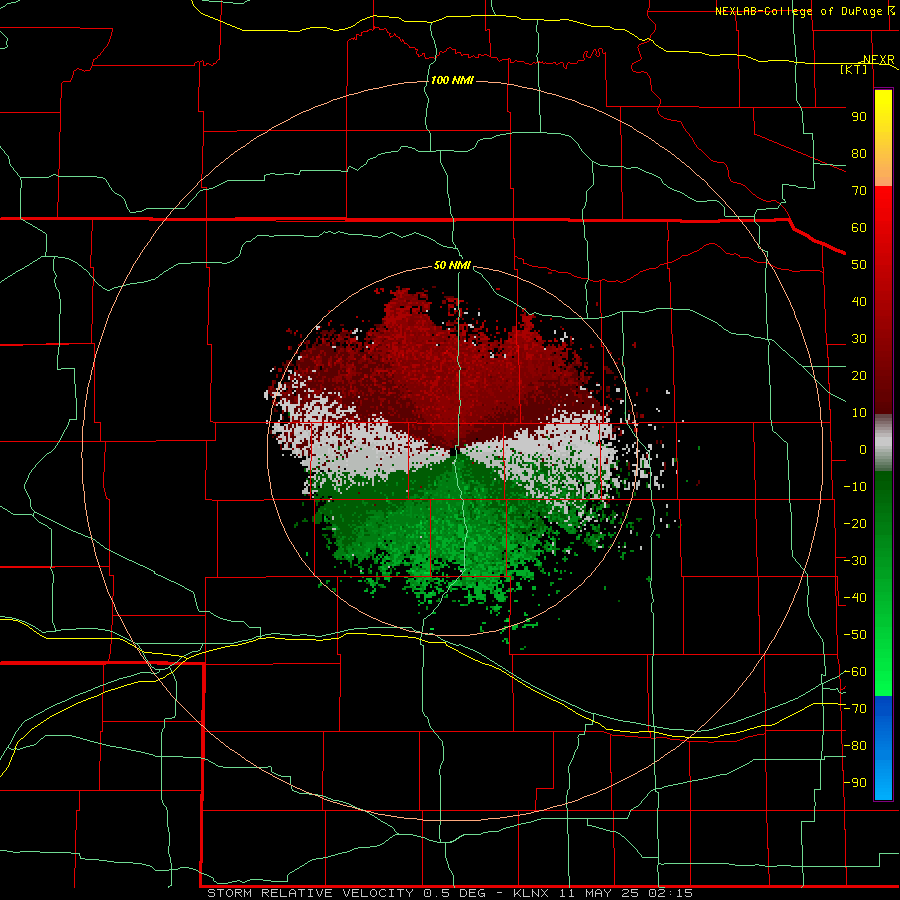Select the -70 scale label
This screenshot has height=900, width=900.
pyautogui.click(x=855, y=709)
